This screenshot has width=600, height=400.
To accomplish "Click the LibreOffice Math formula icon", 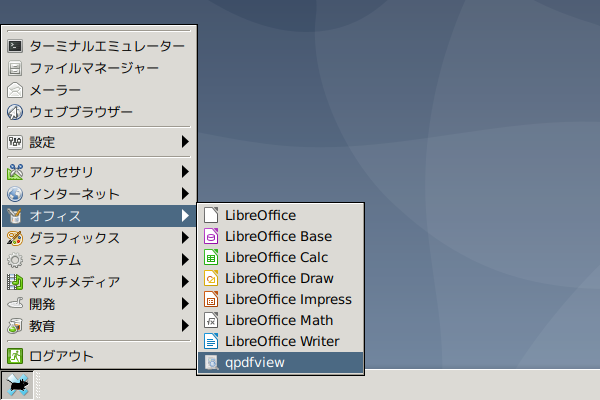I will 211,320.
